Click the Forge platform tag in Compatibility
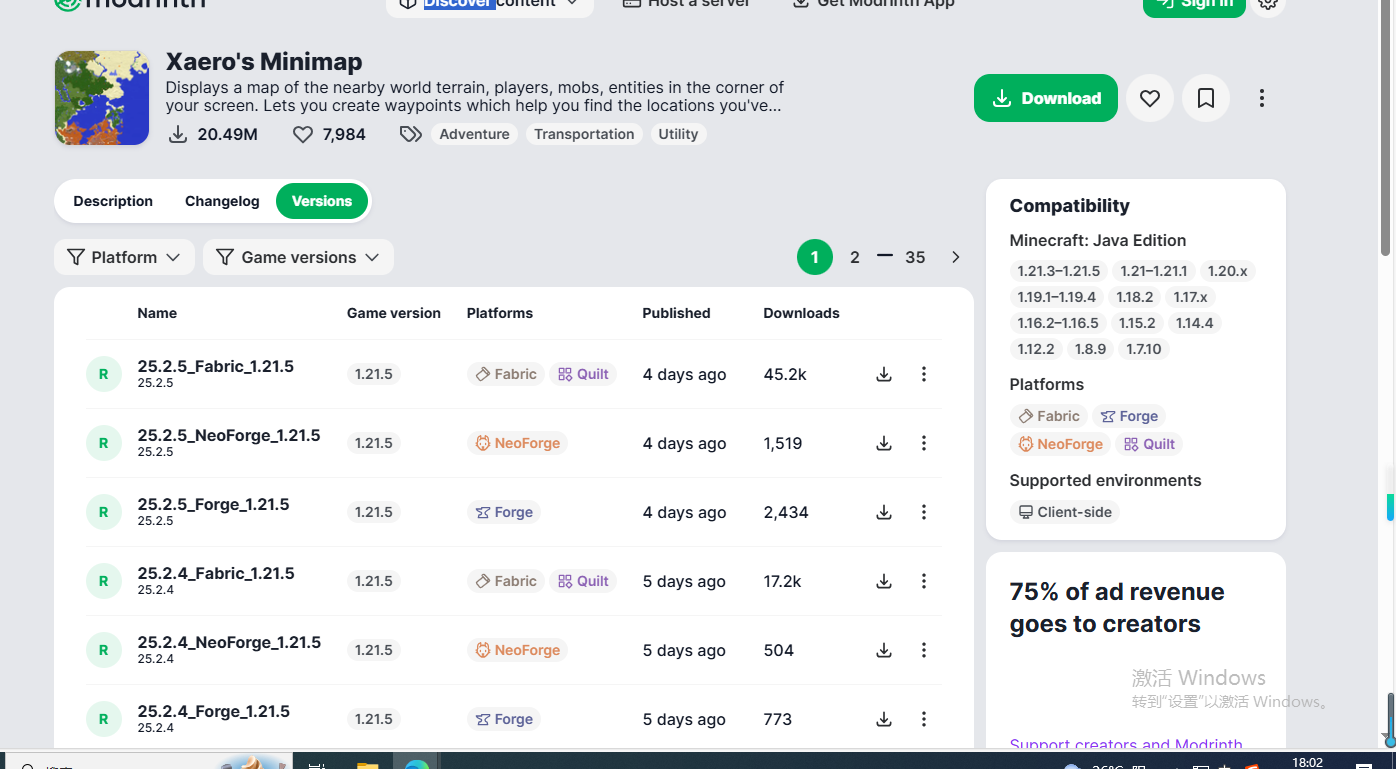 click(1128, 416)
